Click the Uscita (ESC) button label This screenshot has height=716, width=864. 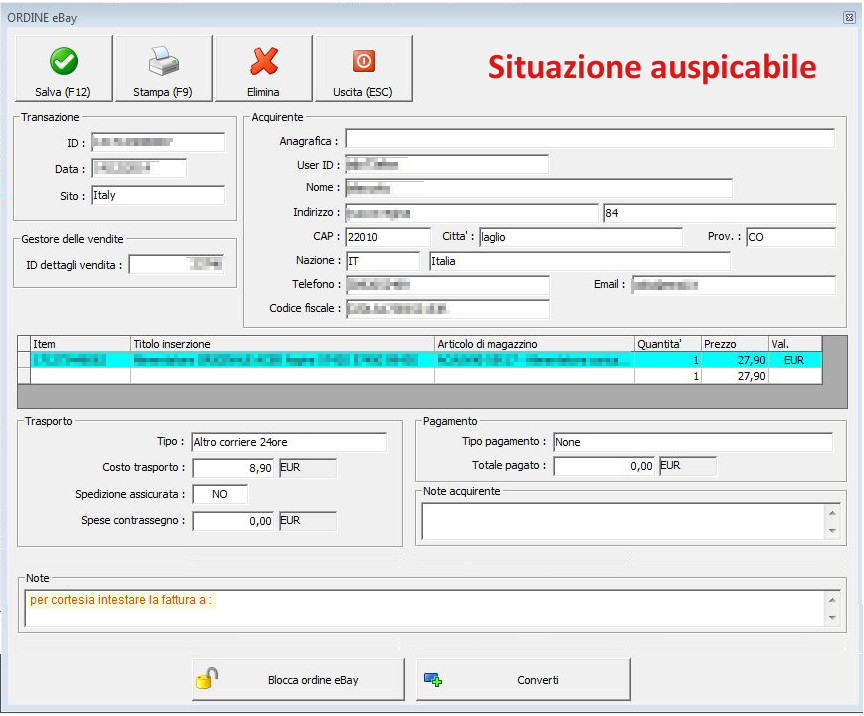pos(363,92)
